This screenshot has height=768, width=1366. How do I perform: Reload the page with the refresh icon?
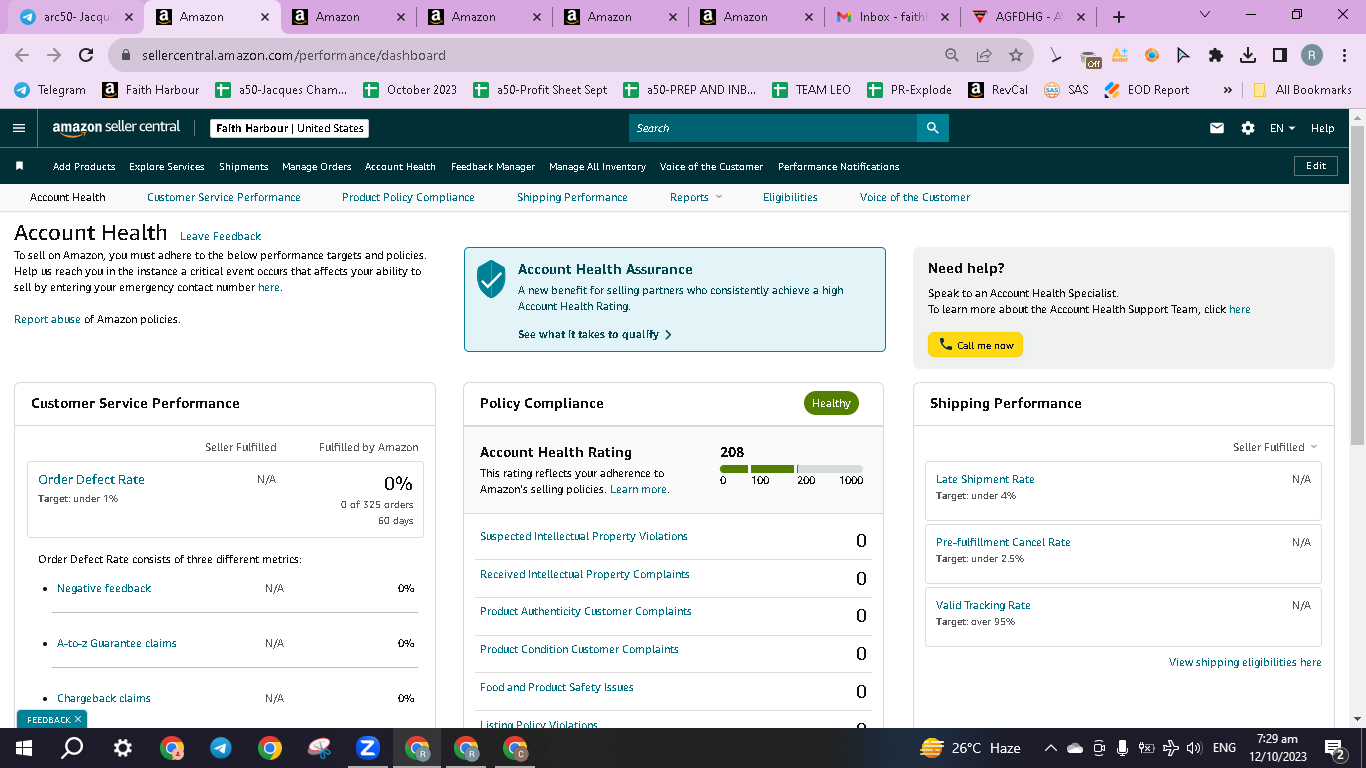86,55
